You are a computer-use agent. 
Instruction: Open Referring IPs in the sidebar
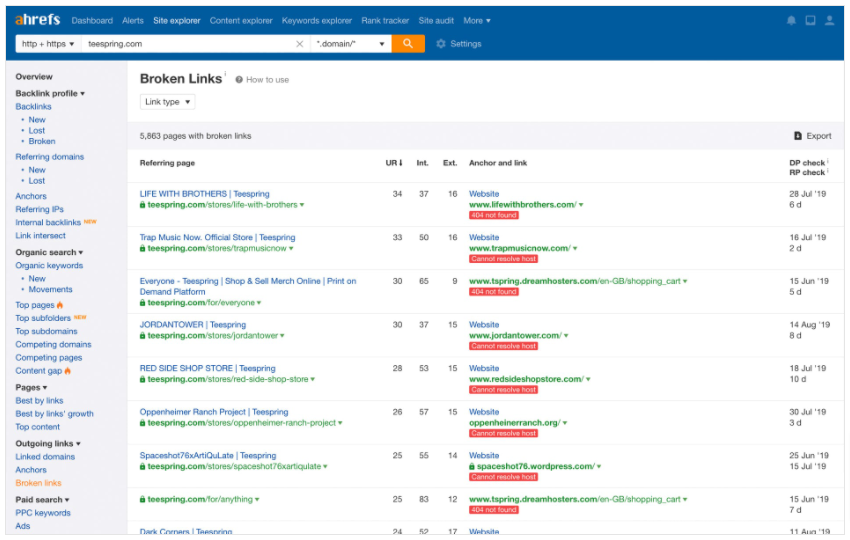click(x=40, y=209)
